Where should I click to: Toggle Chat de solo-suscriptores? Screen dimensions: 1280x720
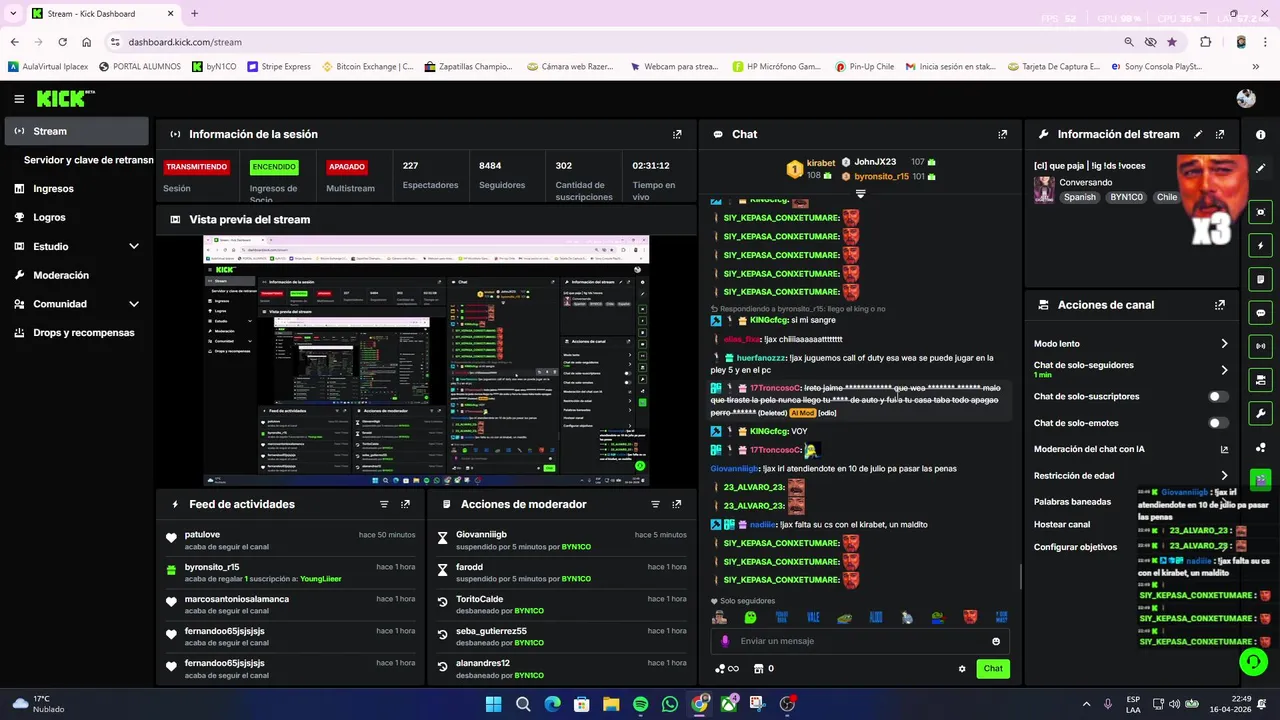click(1218, 397)
